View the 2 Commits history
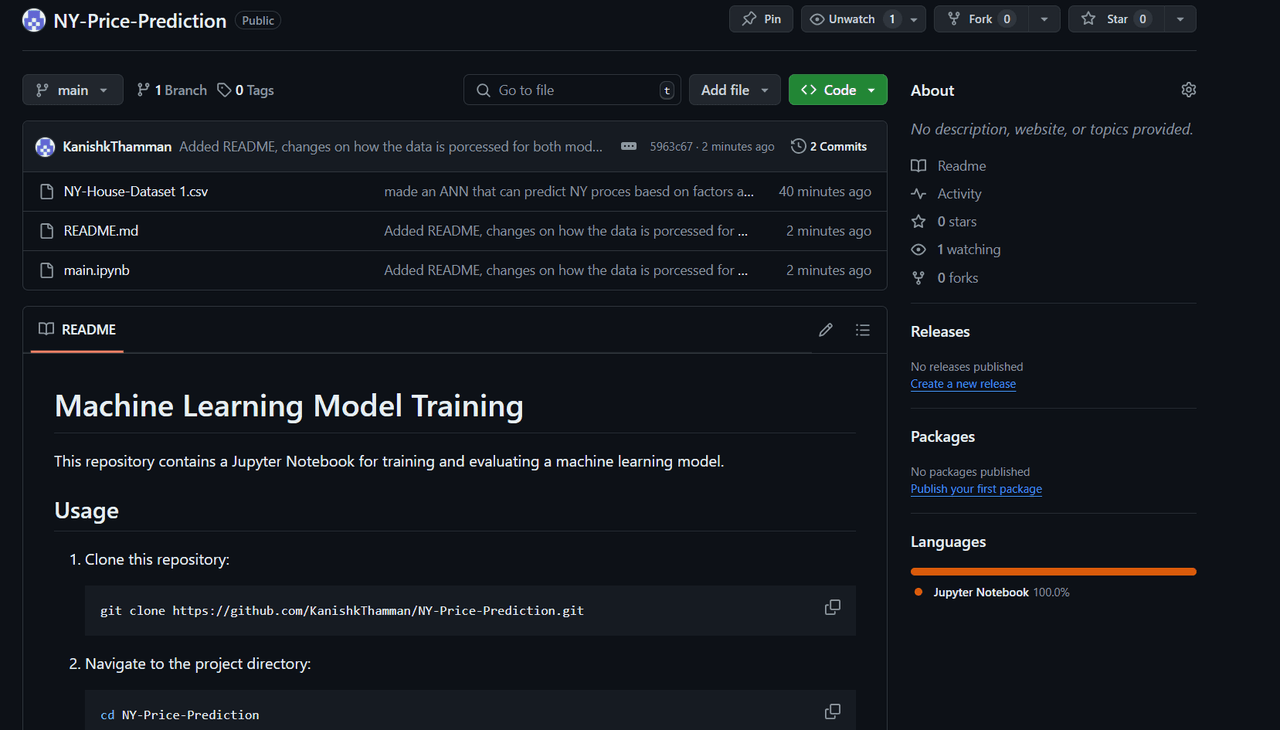 tap(829, 146)
